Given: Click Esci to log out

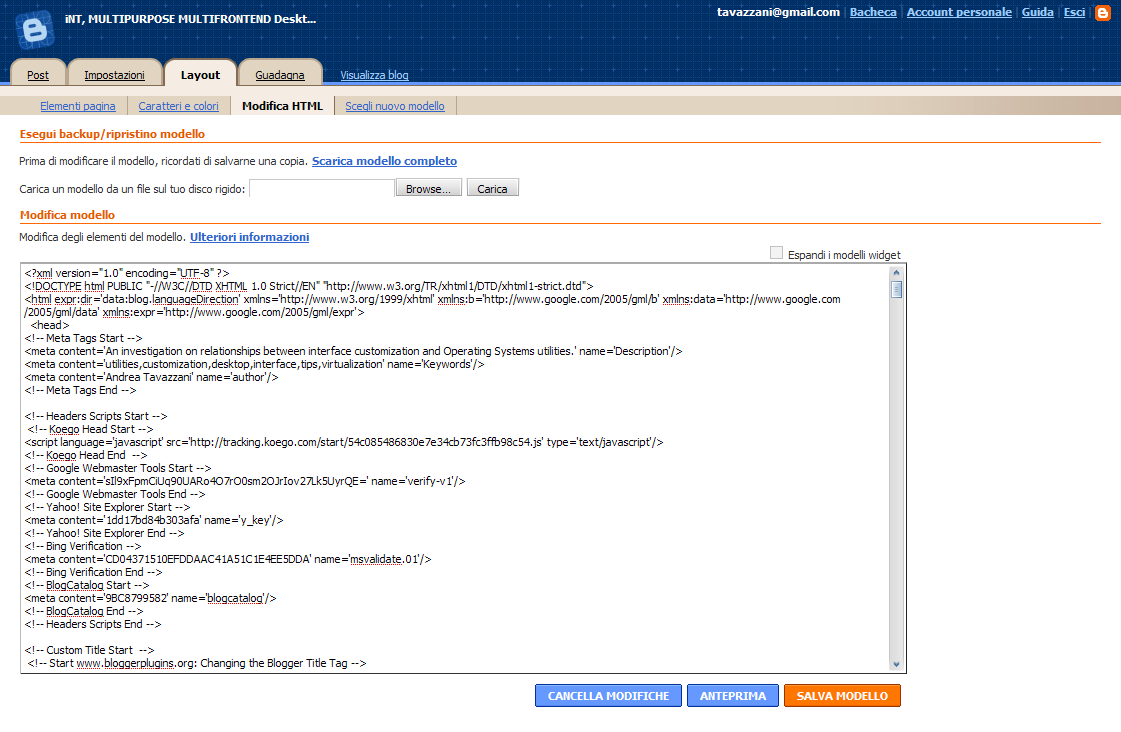Looking at the screenshot, I should pyautogui.click(x=1074, y=12).
